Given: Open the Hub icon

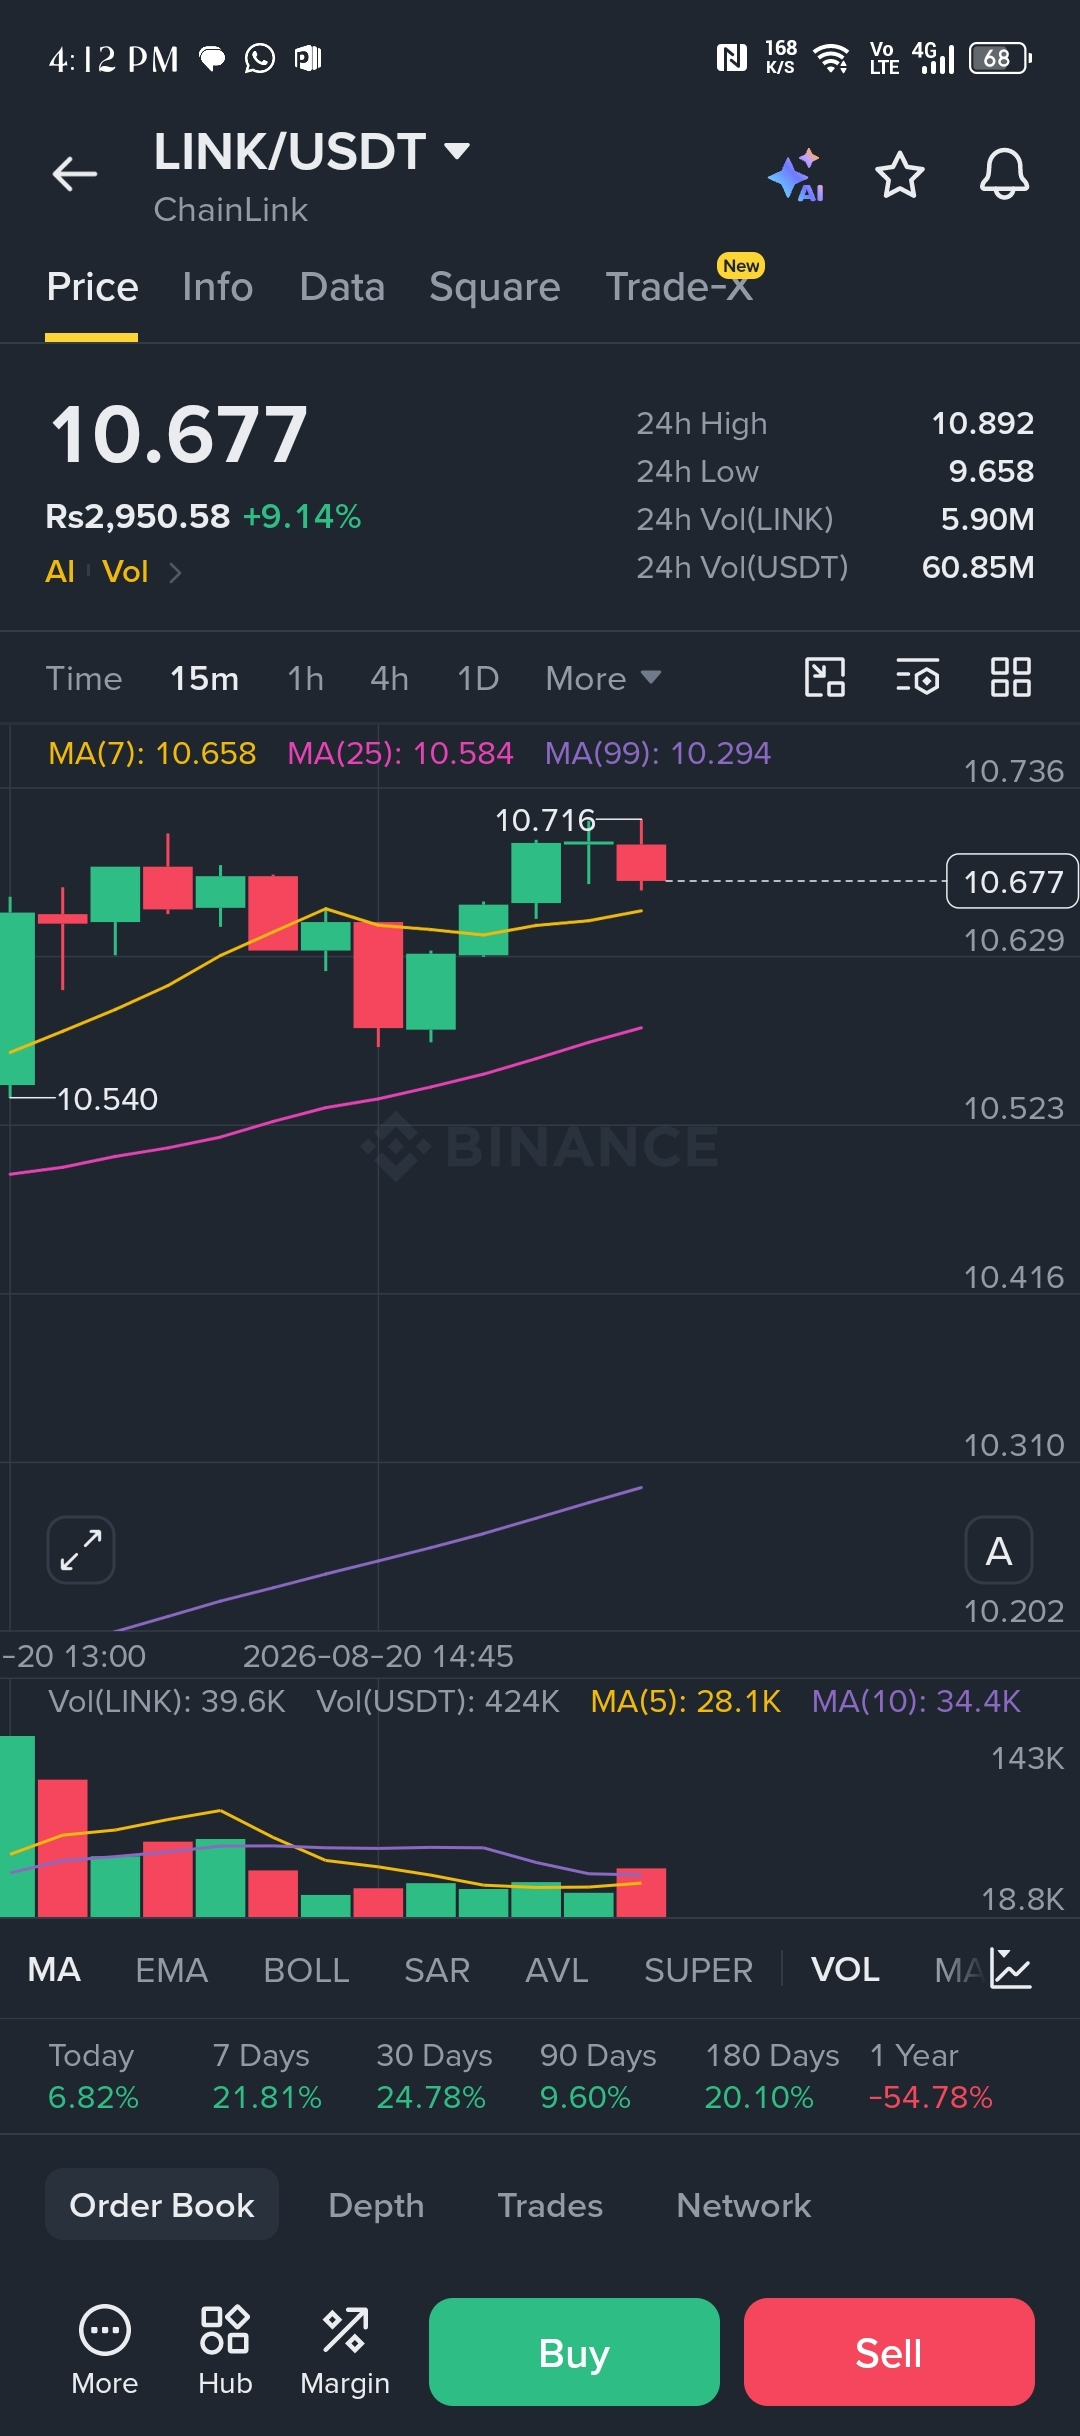Looking at the screenshot, I should (225, 2350).
